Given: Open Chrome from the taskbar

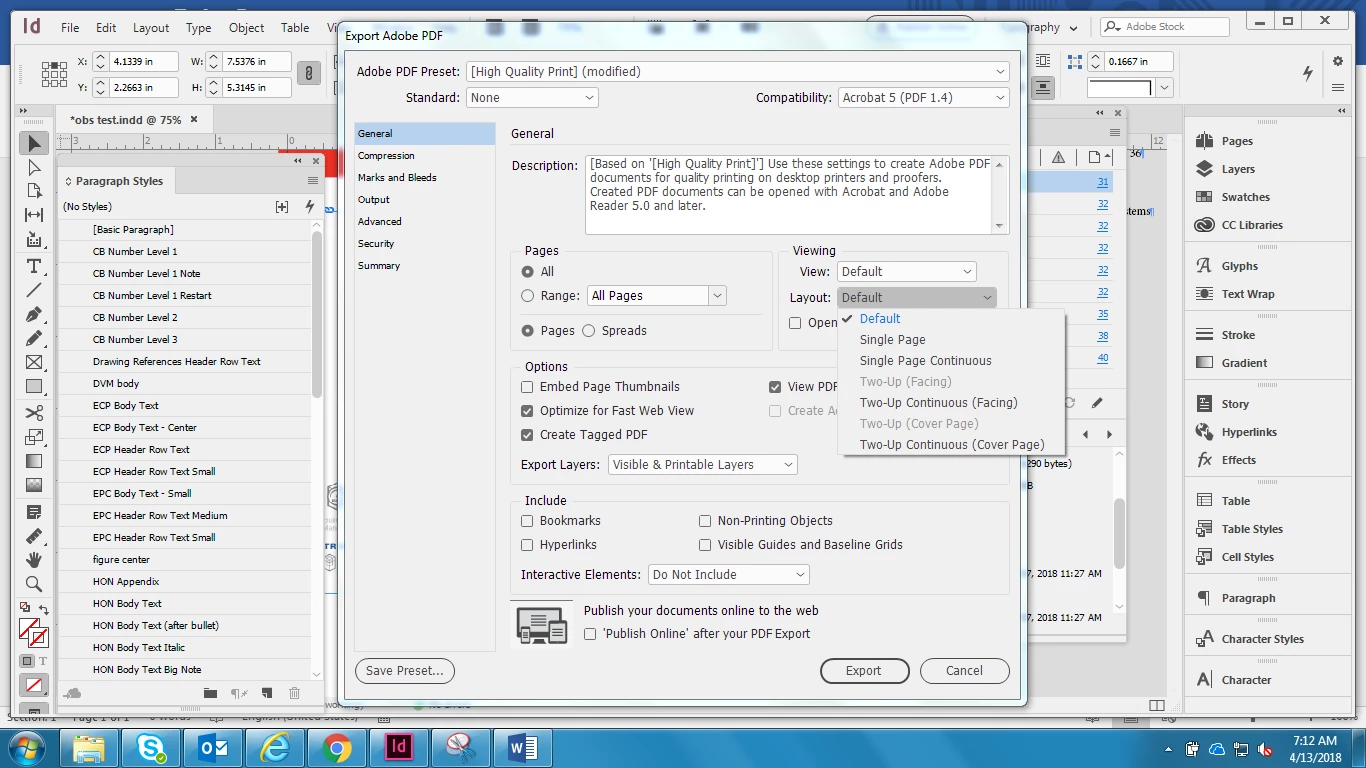Looking at the screenshot, I should [x=337, y=747].
